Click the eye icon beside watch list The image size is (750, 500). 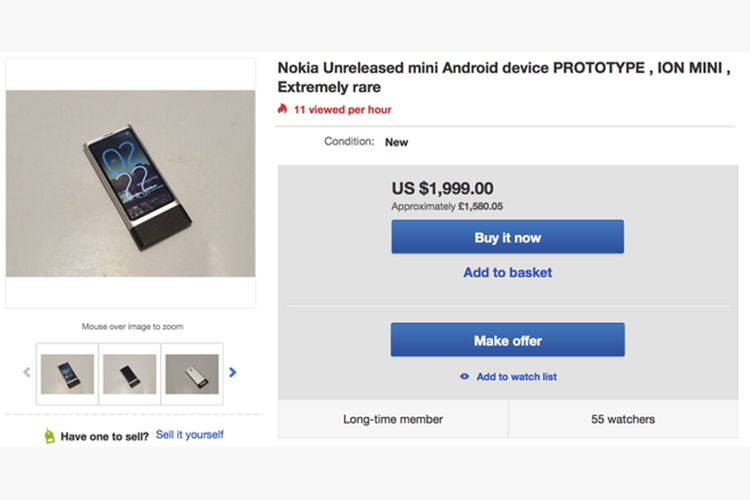click(x=464, y=377)
